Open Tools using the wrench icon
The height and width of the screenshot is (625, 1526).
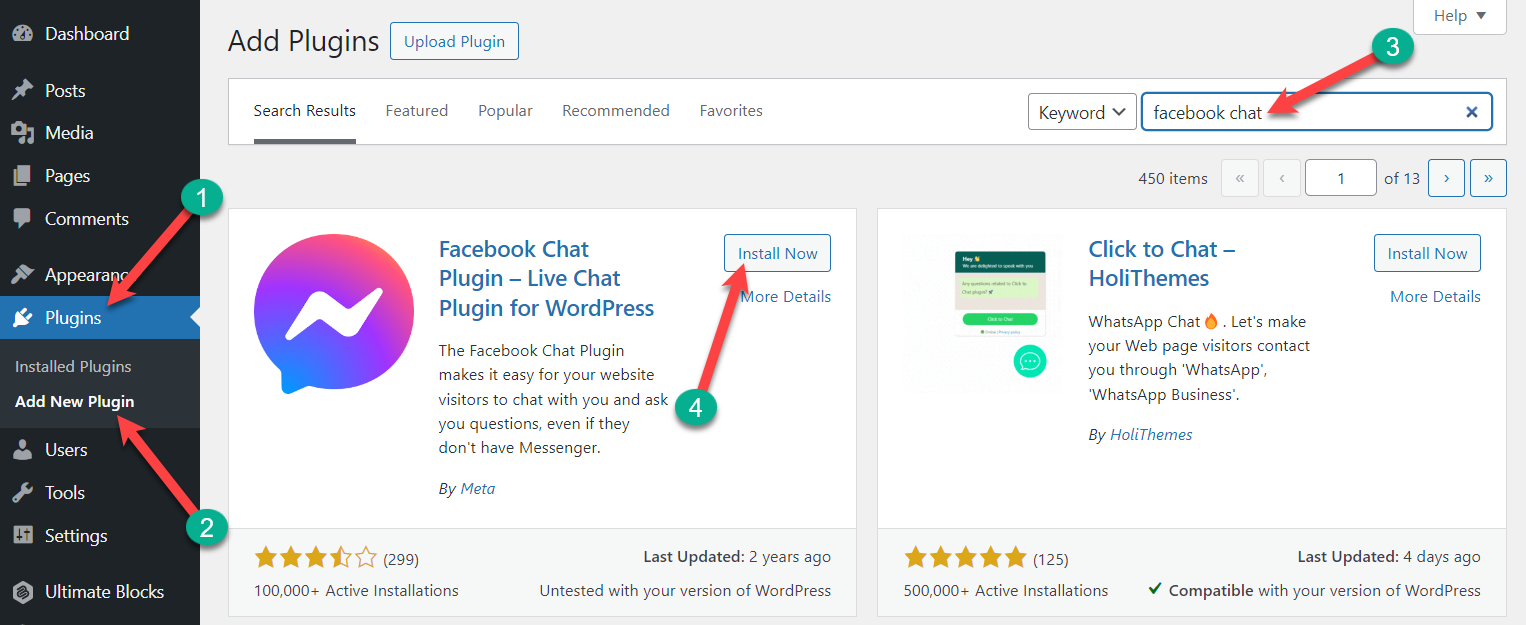[x=23, y=492]
